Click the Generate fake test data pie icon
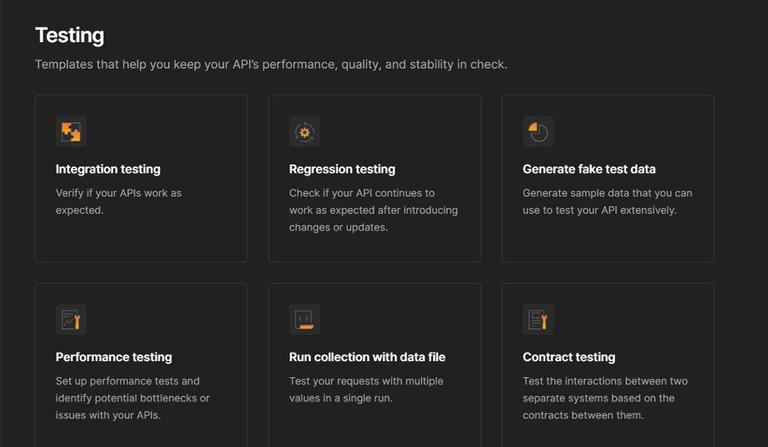This screenshot has height=447, width=768. [x=538, y=131]
